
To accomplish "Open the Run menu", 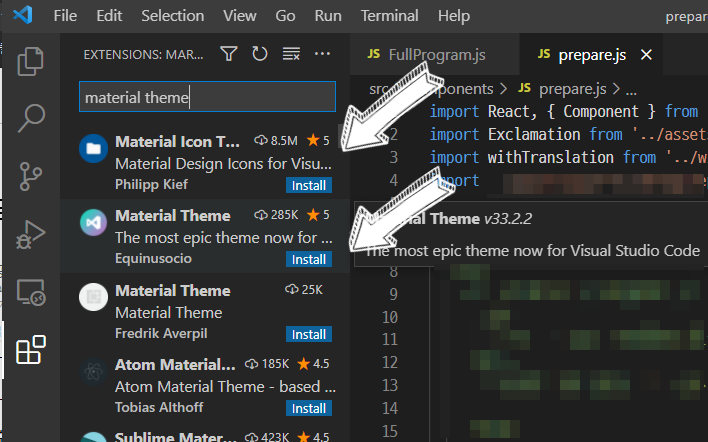I will tap(328, 16).
